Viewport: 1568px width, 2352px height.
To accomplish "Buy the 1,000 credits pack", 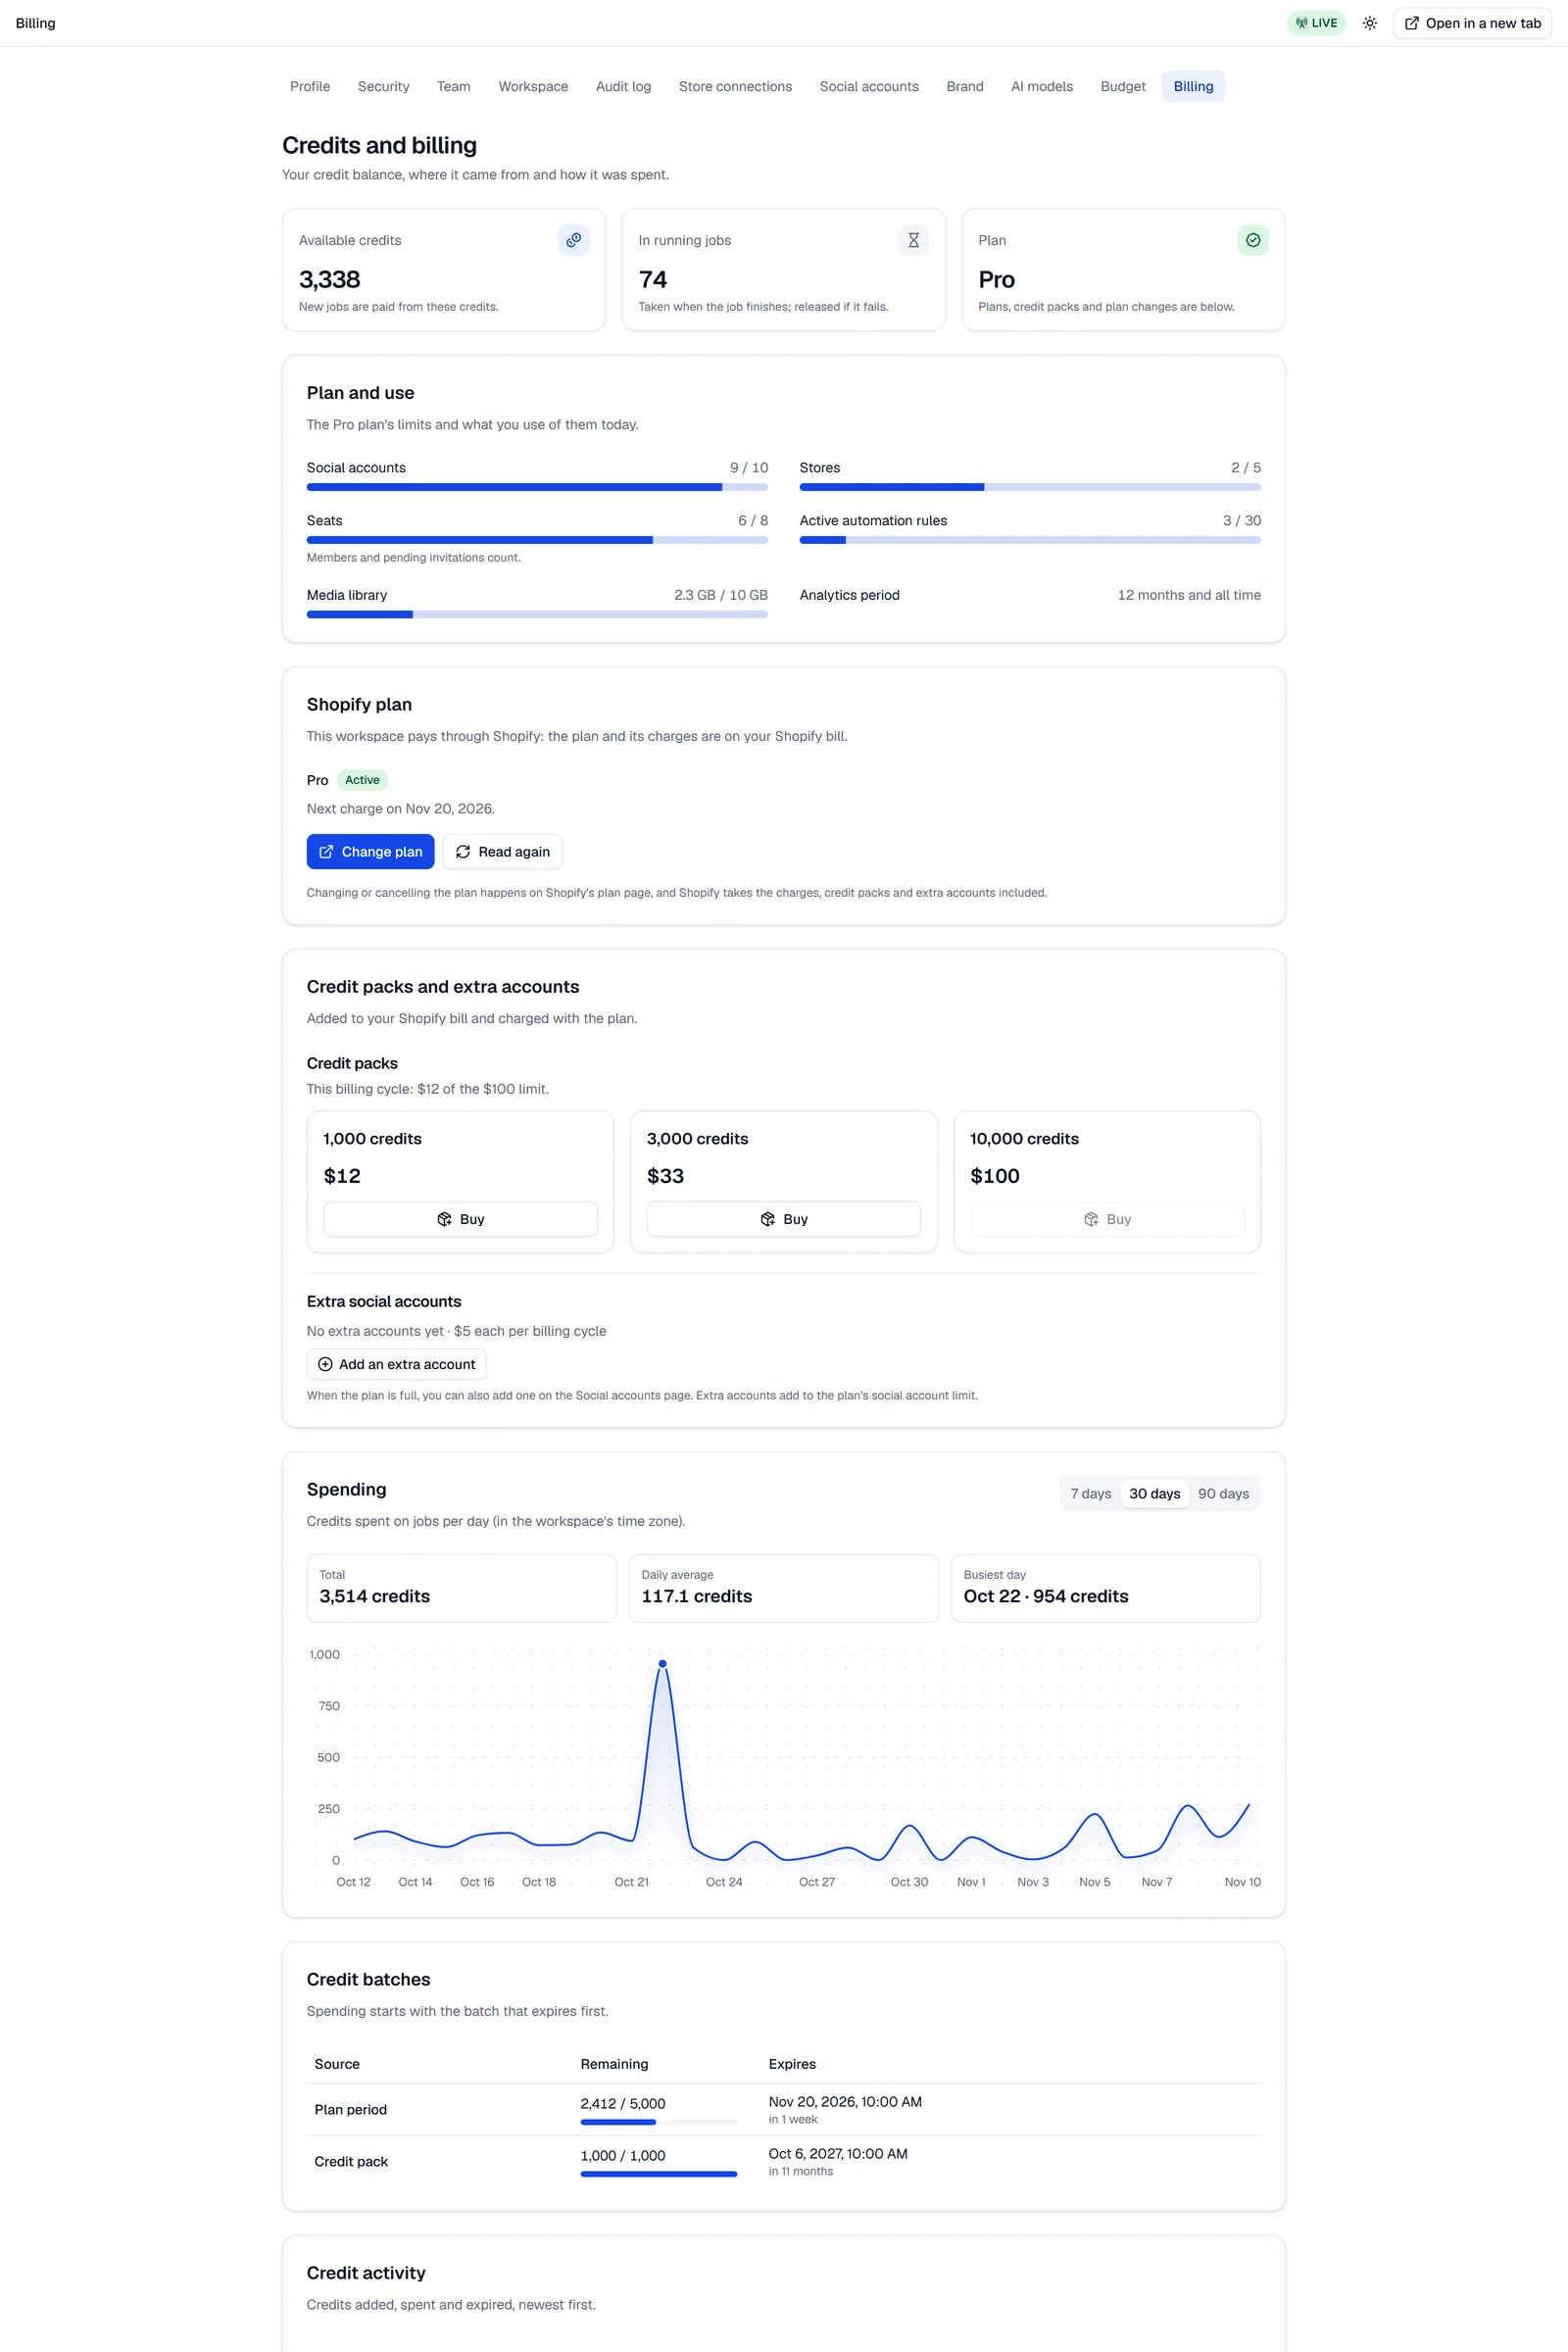I will point(460,1219).
